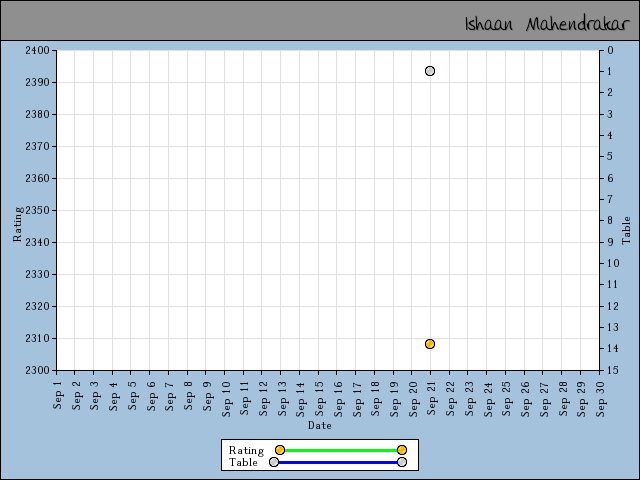Select the Sep 30 date tick label

601,394
